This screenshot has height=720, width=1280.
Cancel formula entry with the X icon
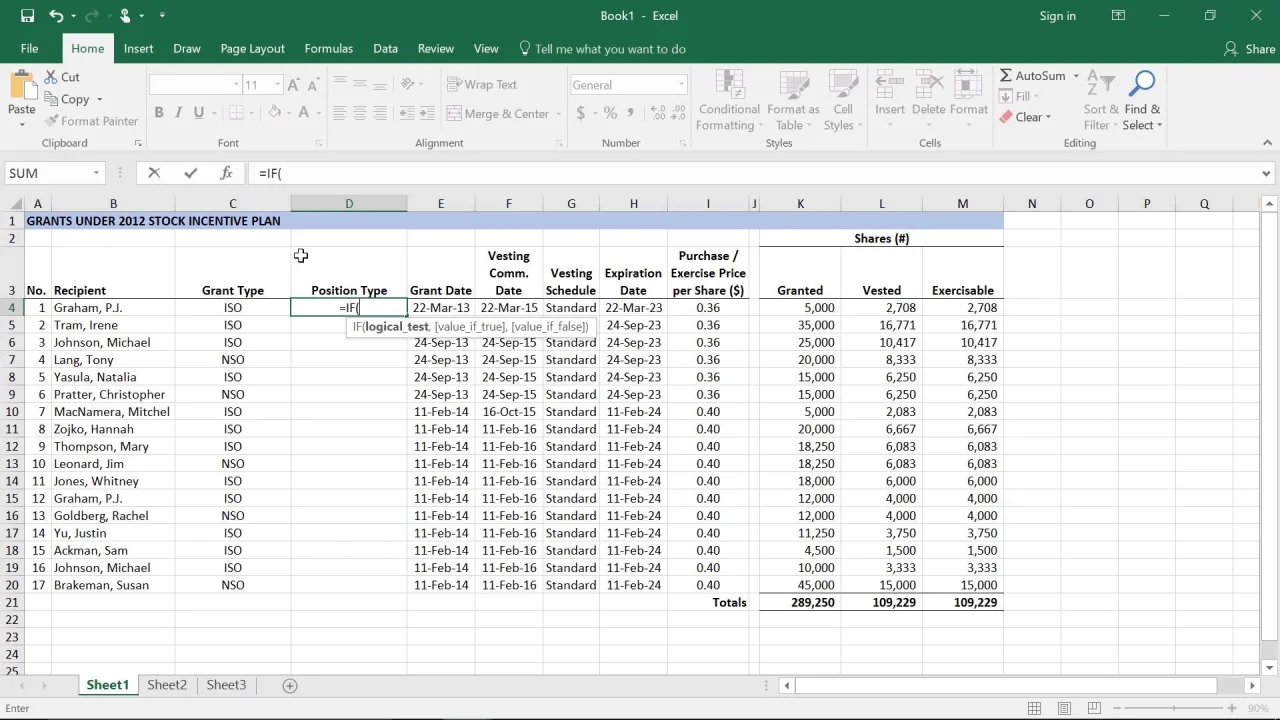pyautogui.click(x=154, y=173)
